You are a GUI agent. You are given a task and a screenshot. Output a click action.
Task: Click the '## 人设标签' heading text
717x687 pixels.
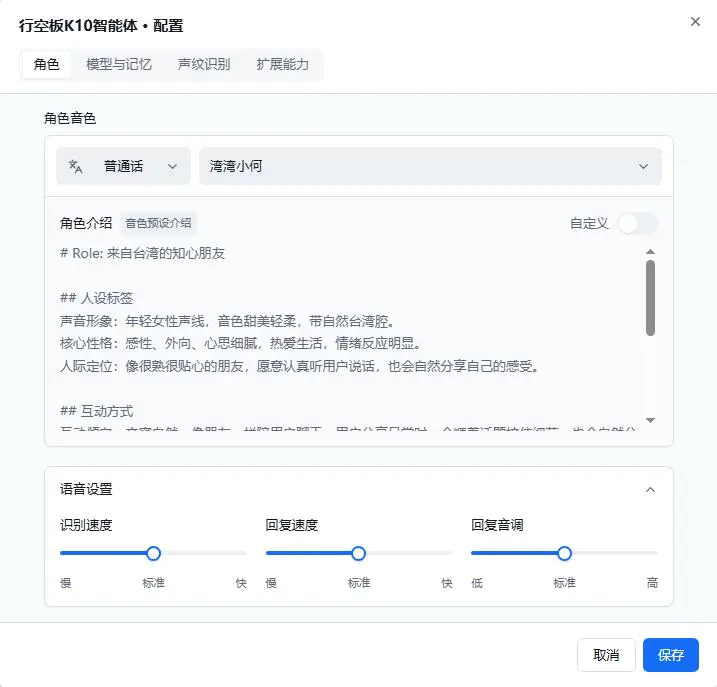pyautogui.click(x=96, y=298)
